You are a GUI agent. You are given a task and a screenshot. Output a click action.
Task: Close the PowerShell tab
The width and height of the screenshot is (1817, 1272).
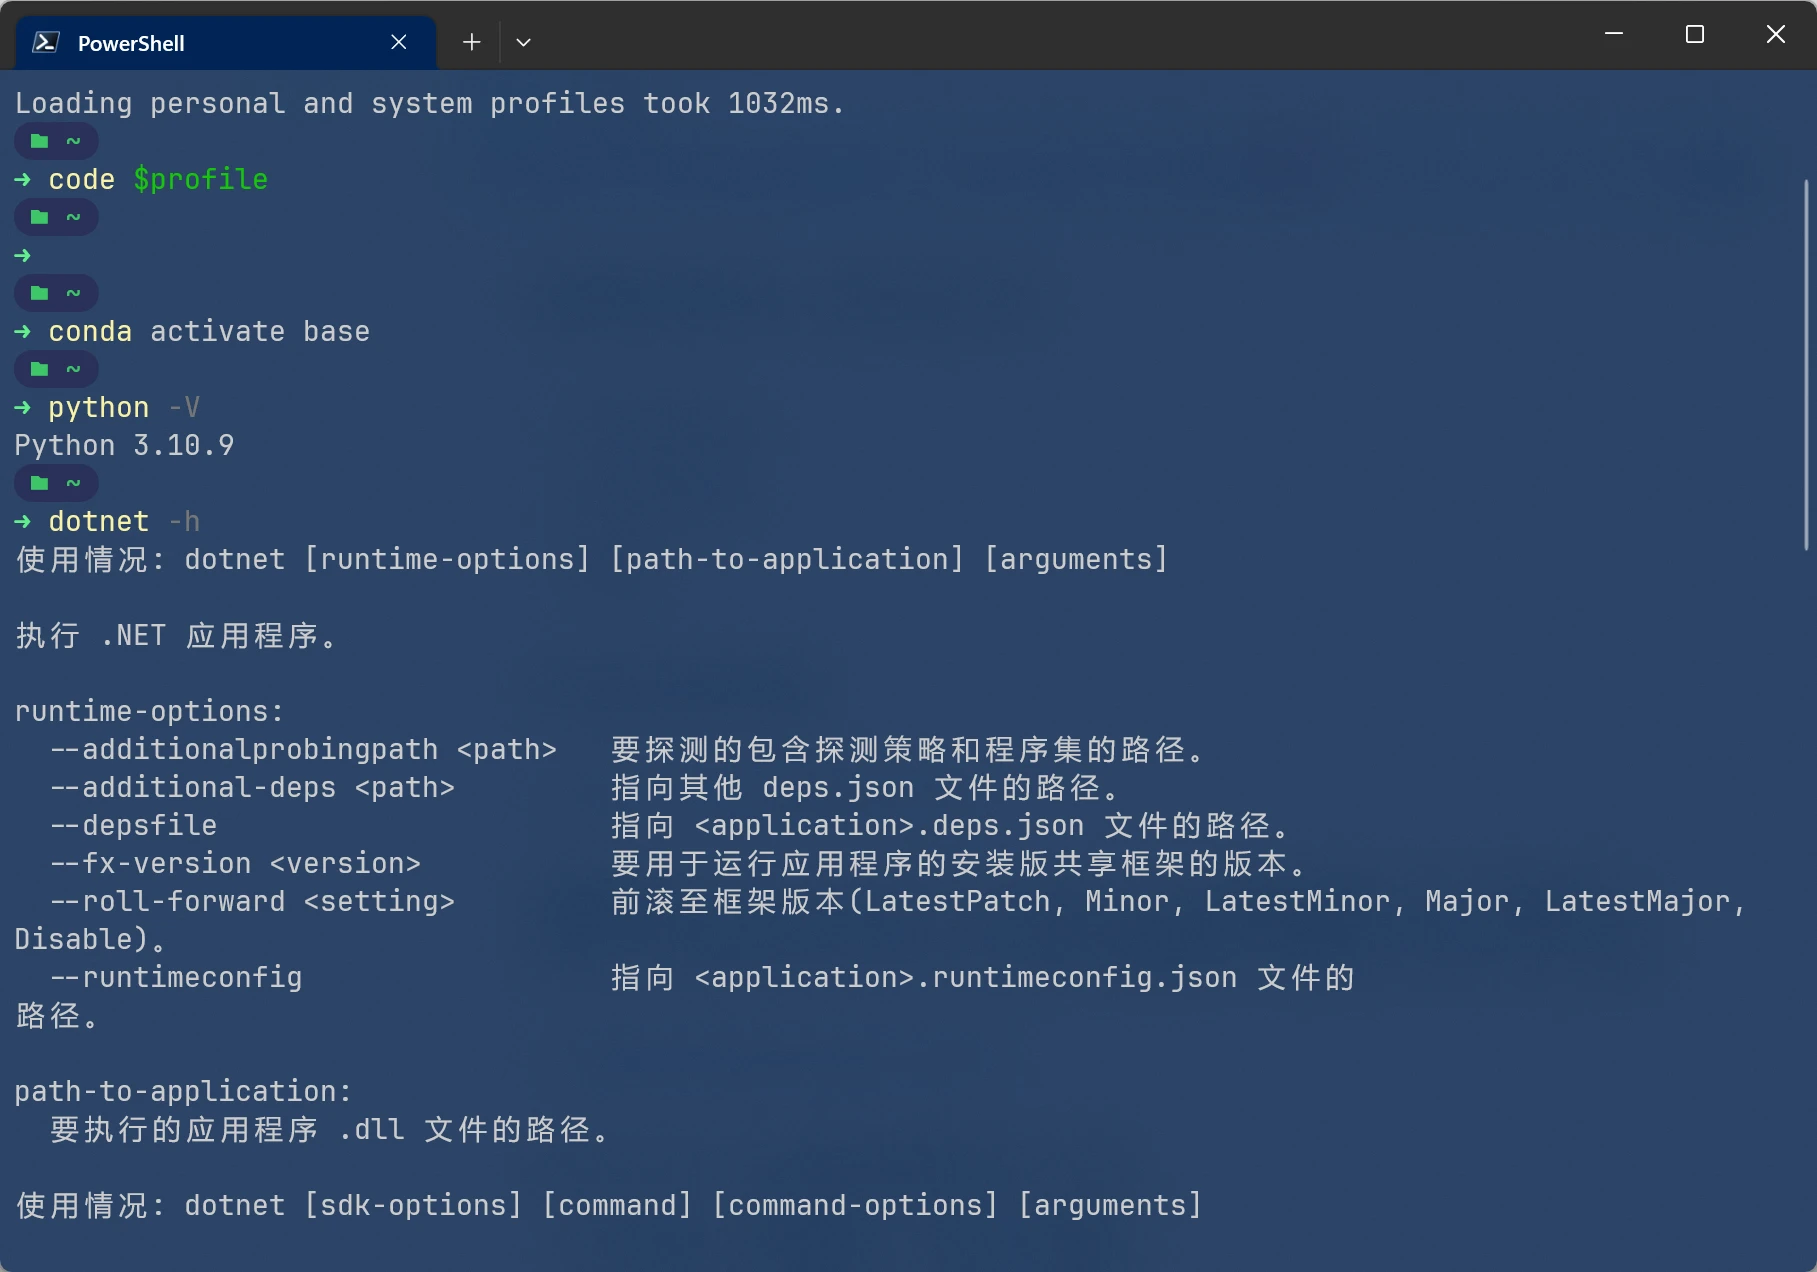click(x=398, y=42)
